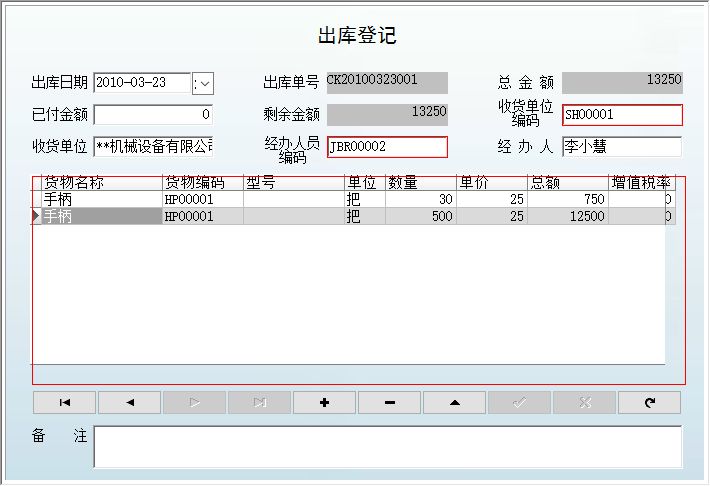Image resolution: width=710 pixels, height=486 pixels.
Task: Select the 货物名称 column header
Action: pos(102,184)
